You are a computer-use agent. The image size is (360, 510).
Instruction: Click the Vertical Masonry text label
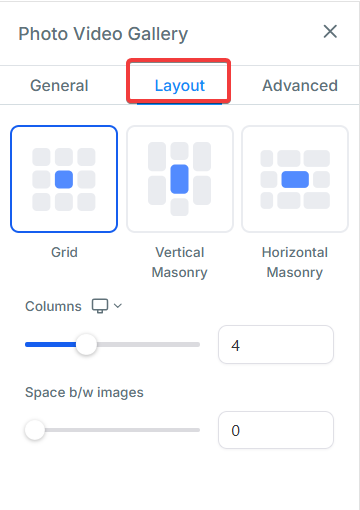click(180, 262)
